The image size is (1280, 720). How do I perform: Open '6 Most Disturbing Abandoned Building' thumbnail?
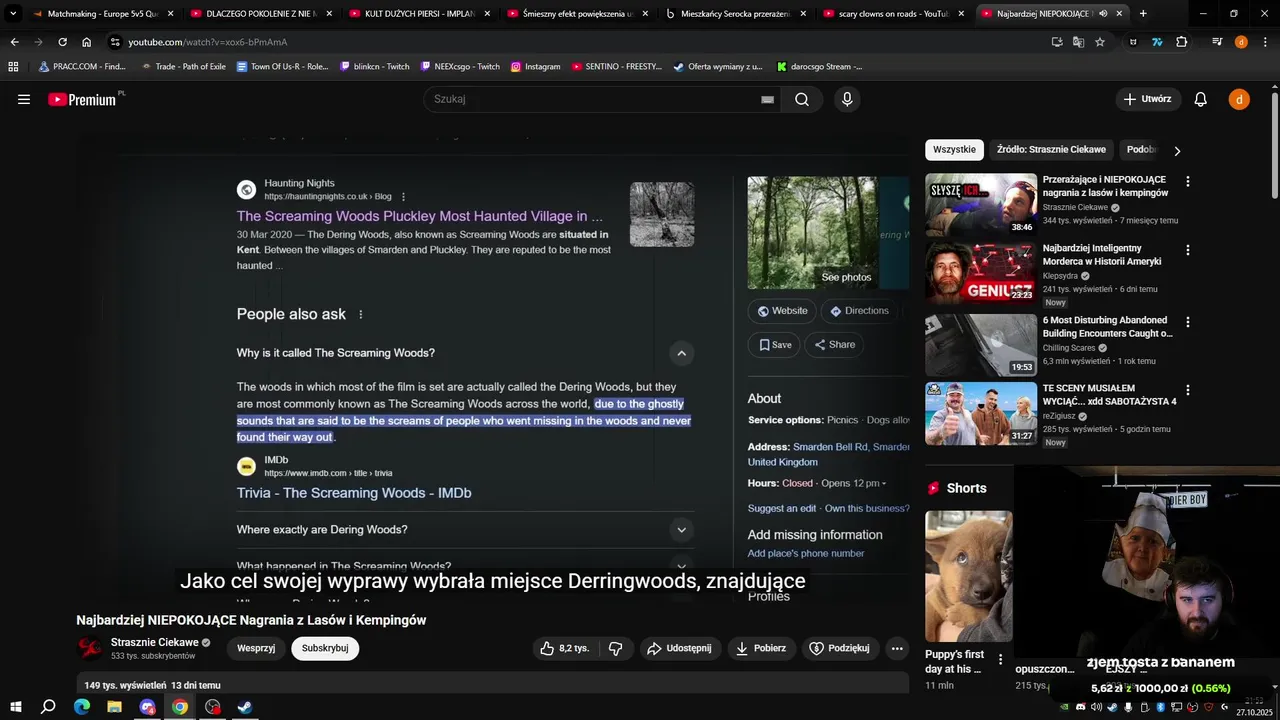(981, 345)
